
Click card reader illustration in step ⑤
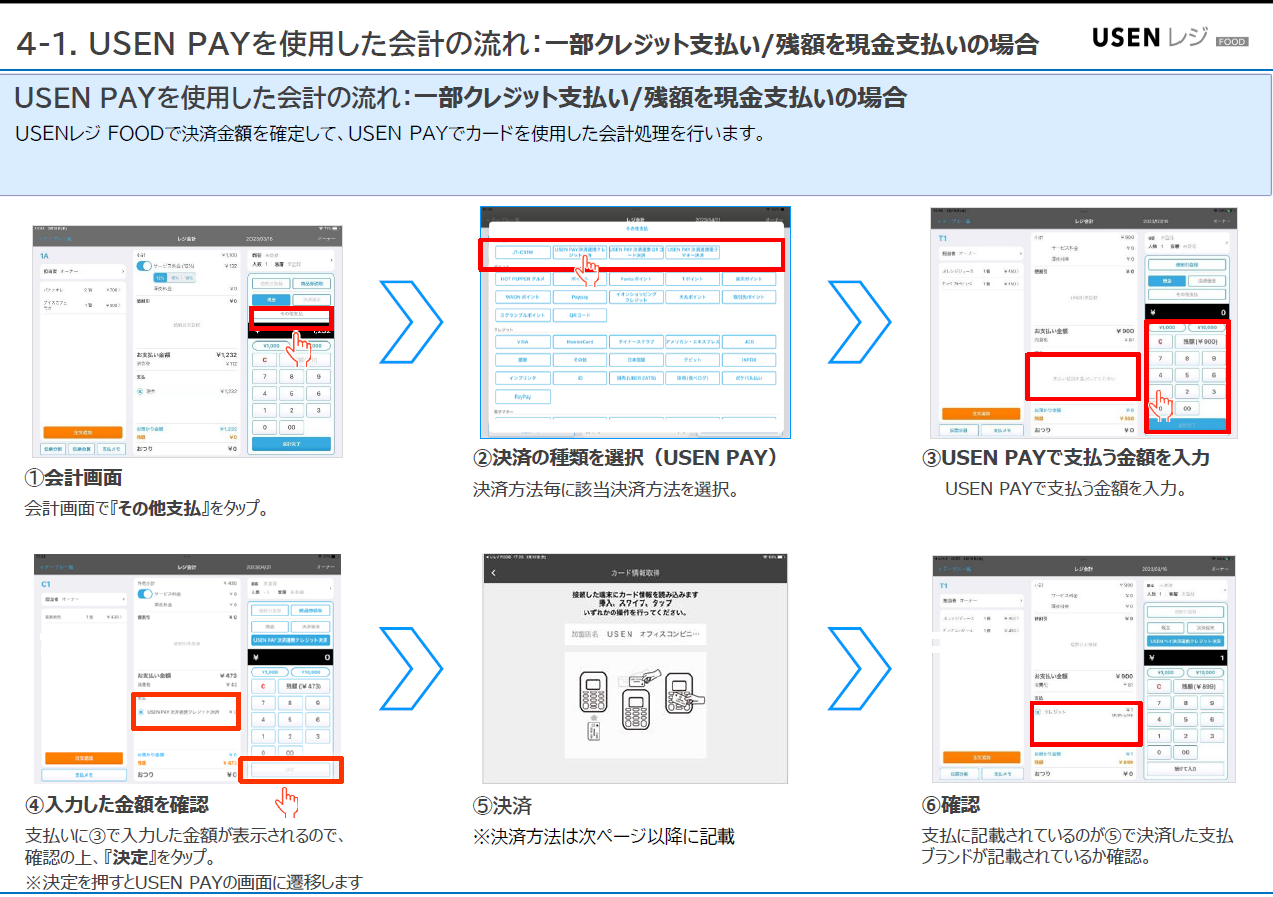point(635,705)
